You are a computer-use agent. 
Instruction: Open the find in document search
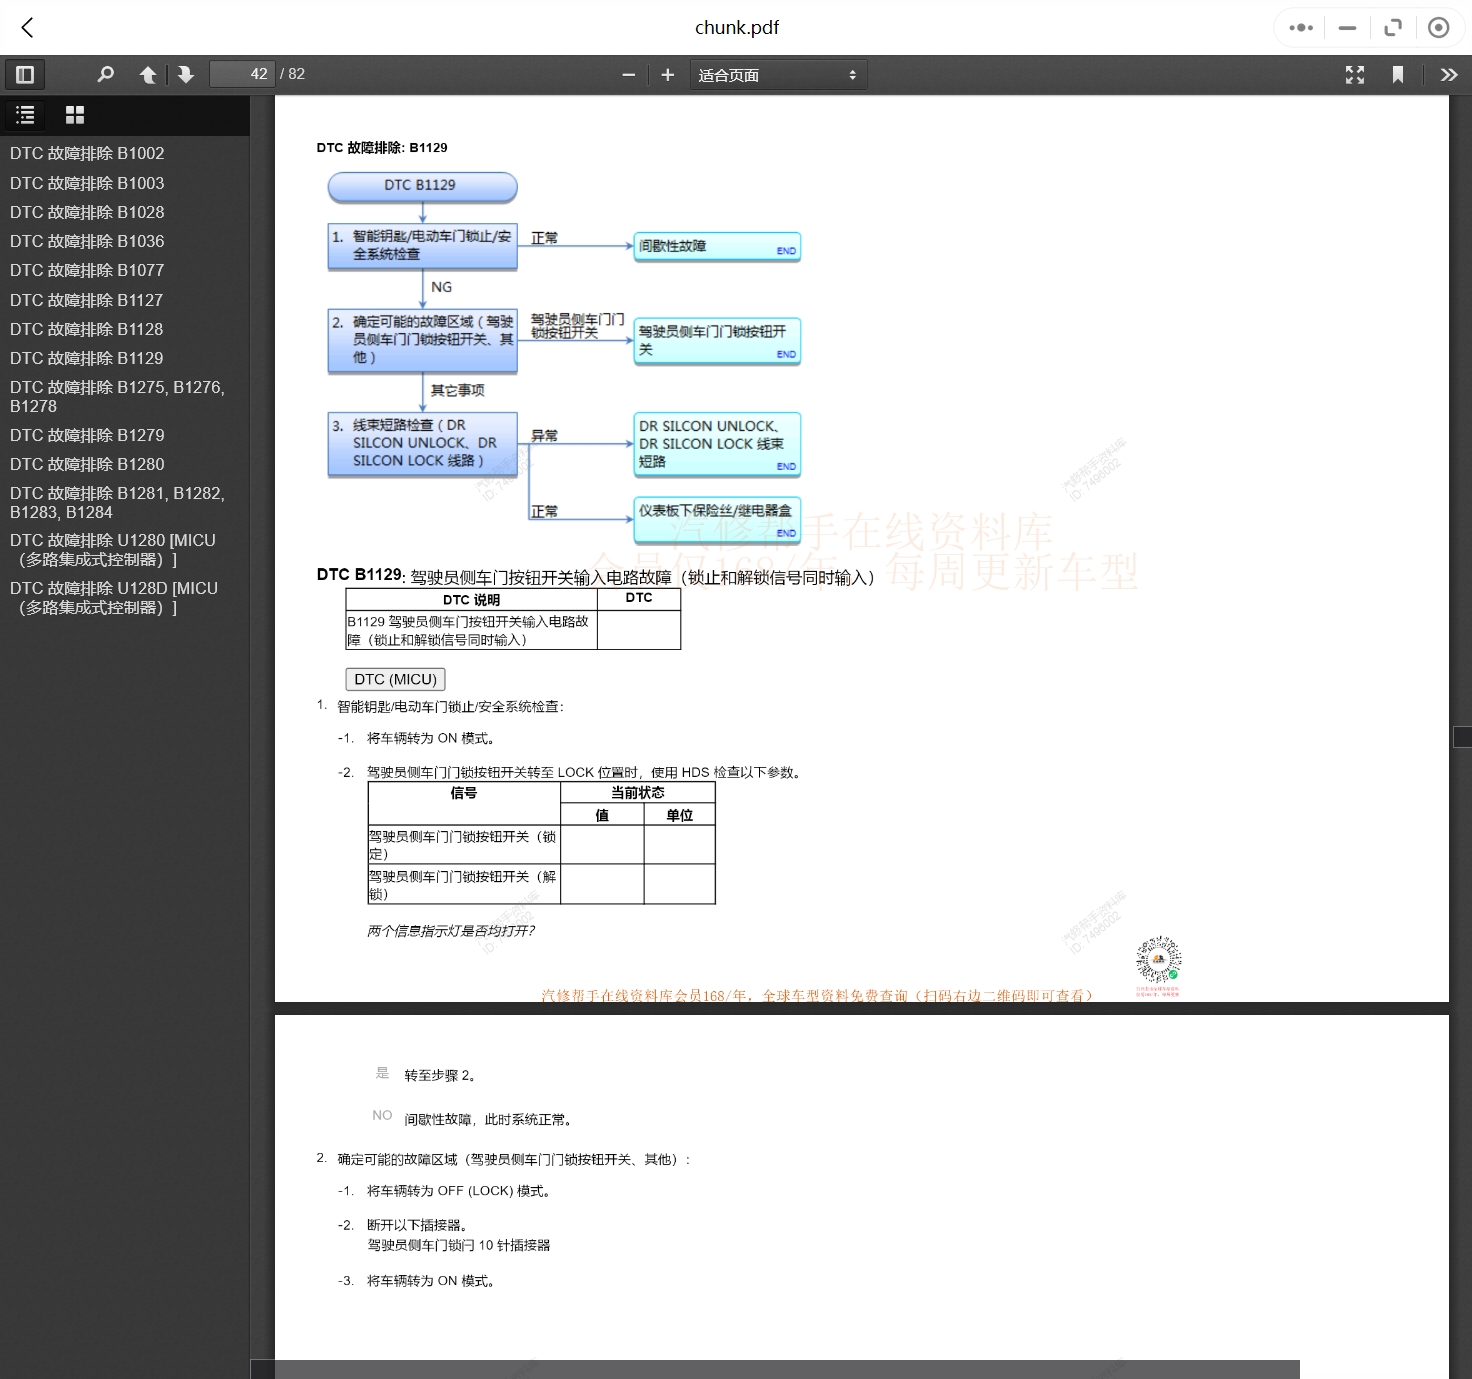[x=105, y=74]
